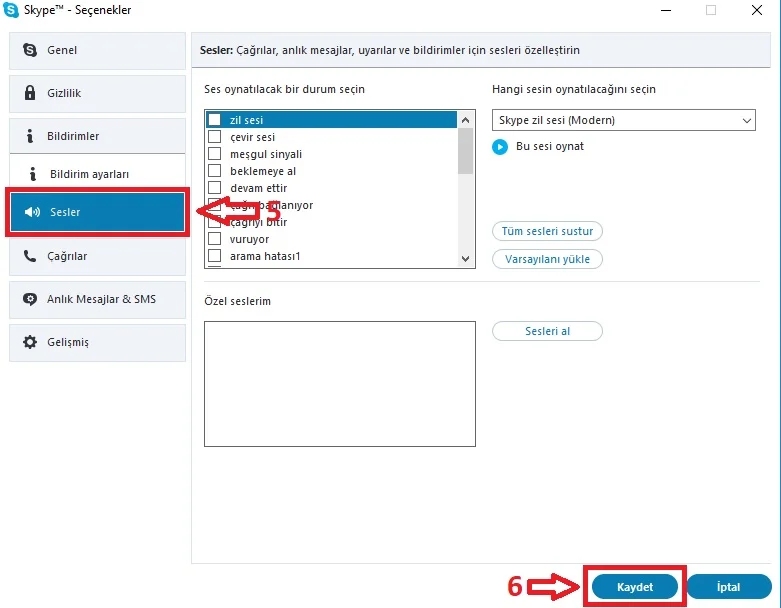The height and width of the screenshot is (608, 781).
Task: Click the info icon beside Bildirimler
Action: (29, 136)
